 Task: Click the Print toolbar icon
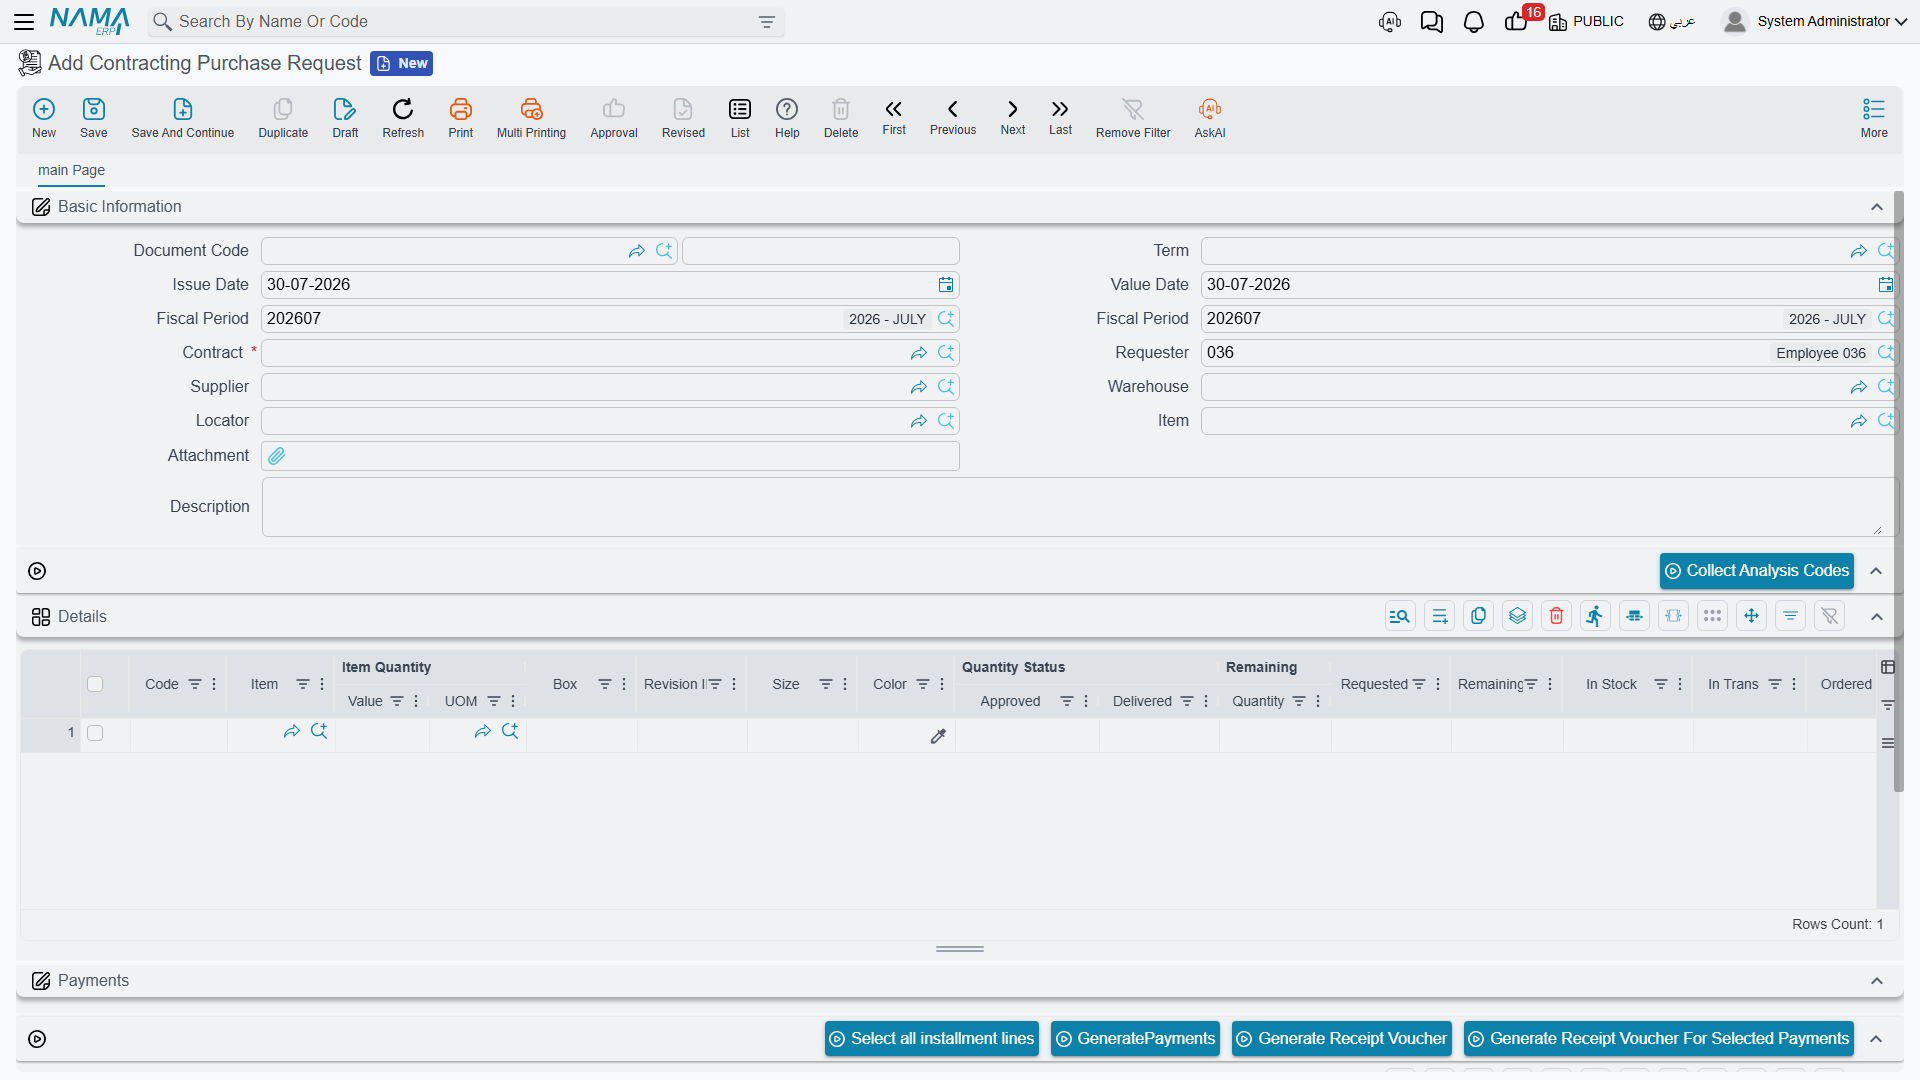pyautogui.click(x=461, y=118)
